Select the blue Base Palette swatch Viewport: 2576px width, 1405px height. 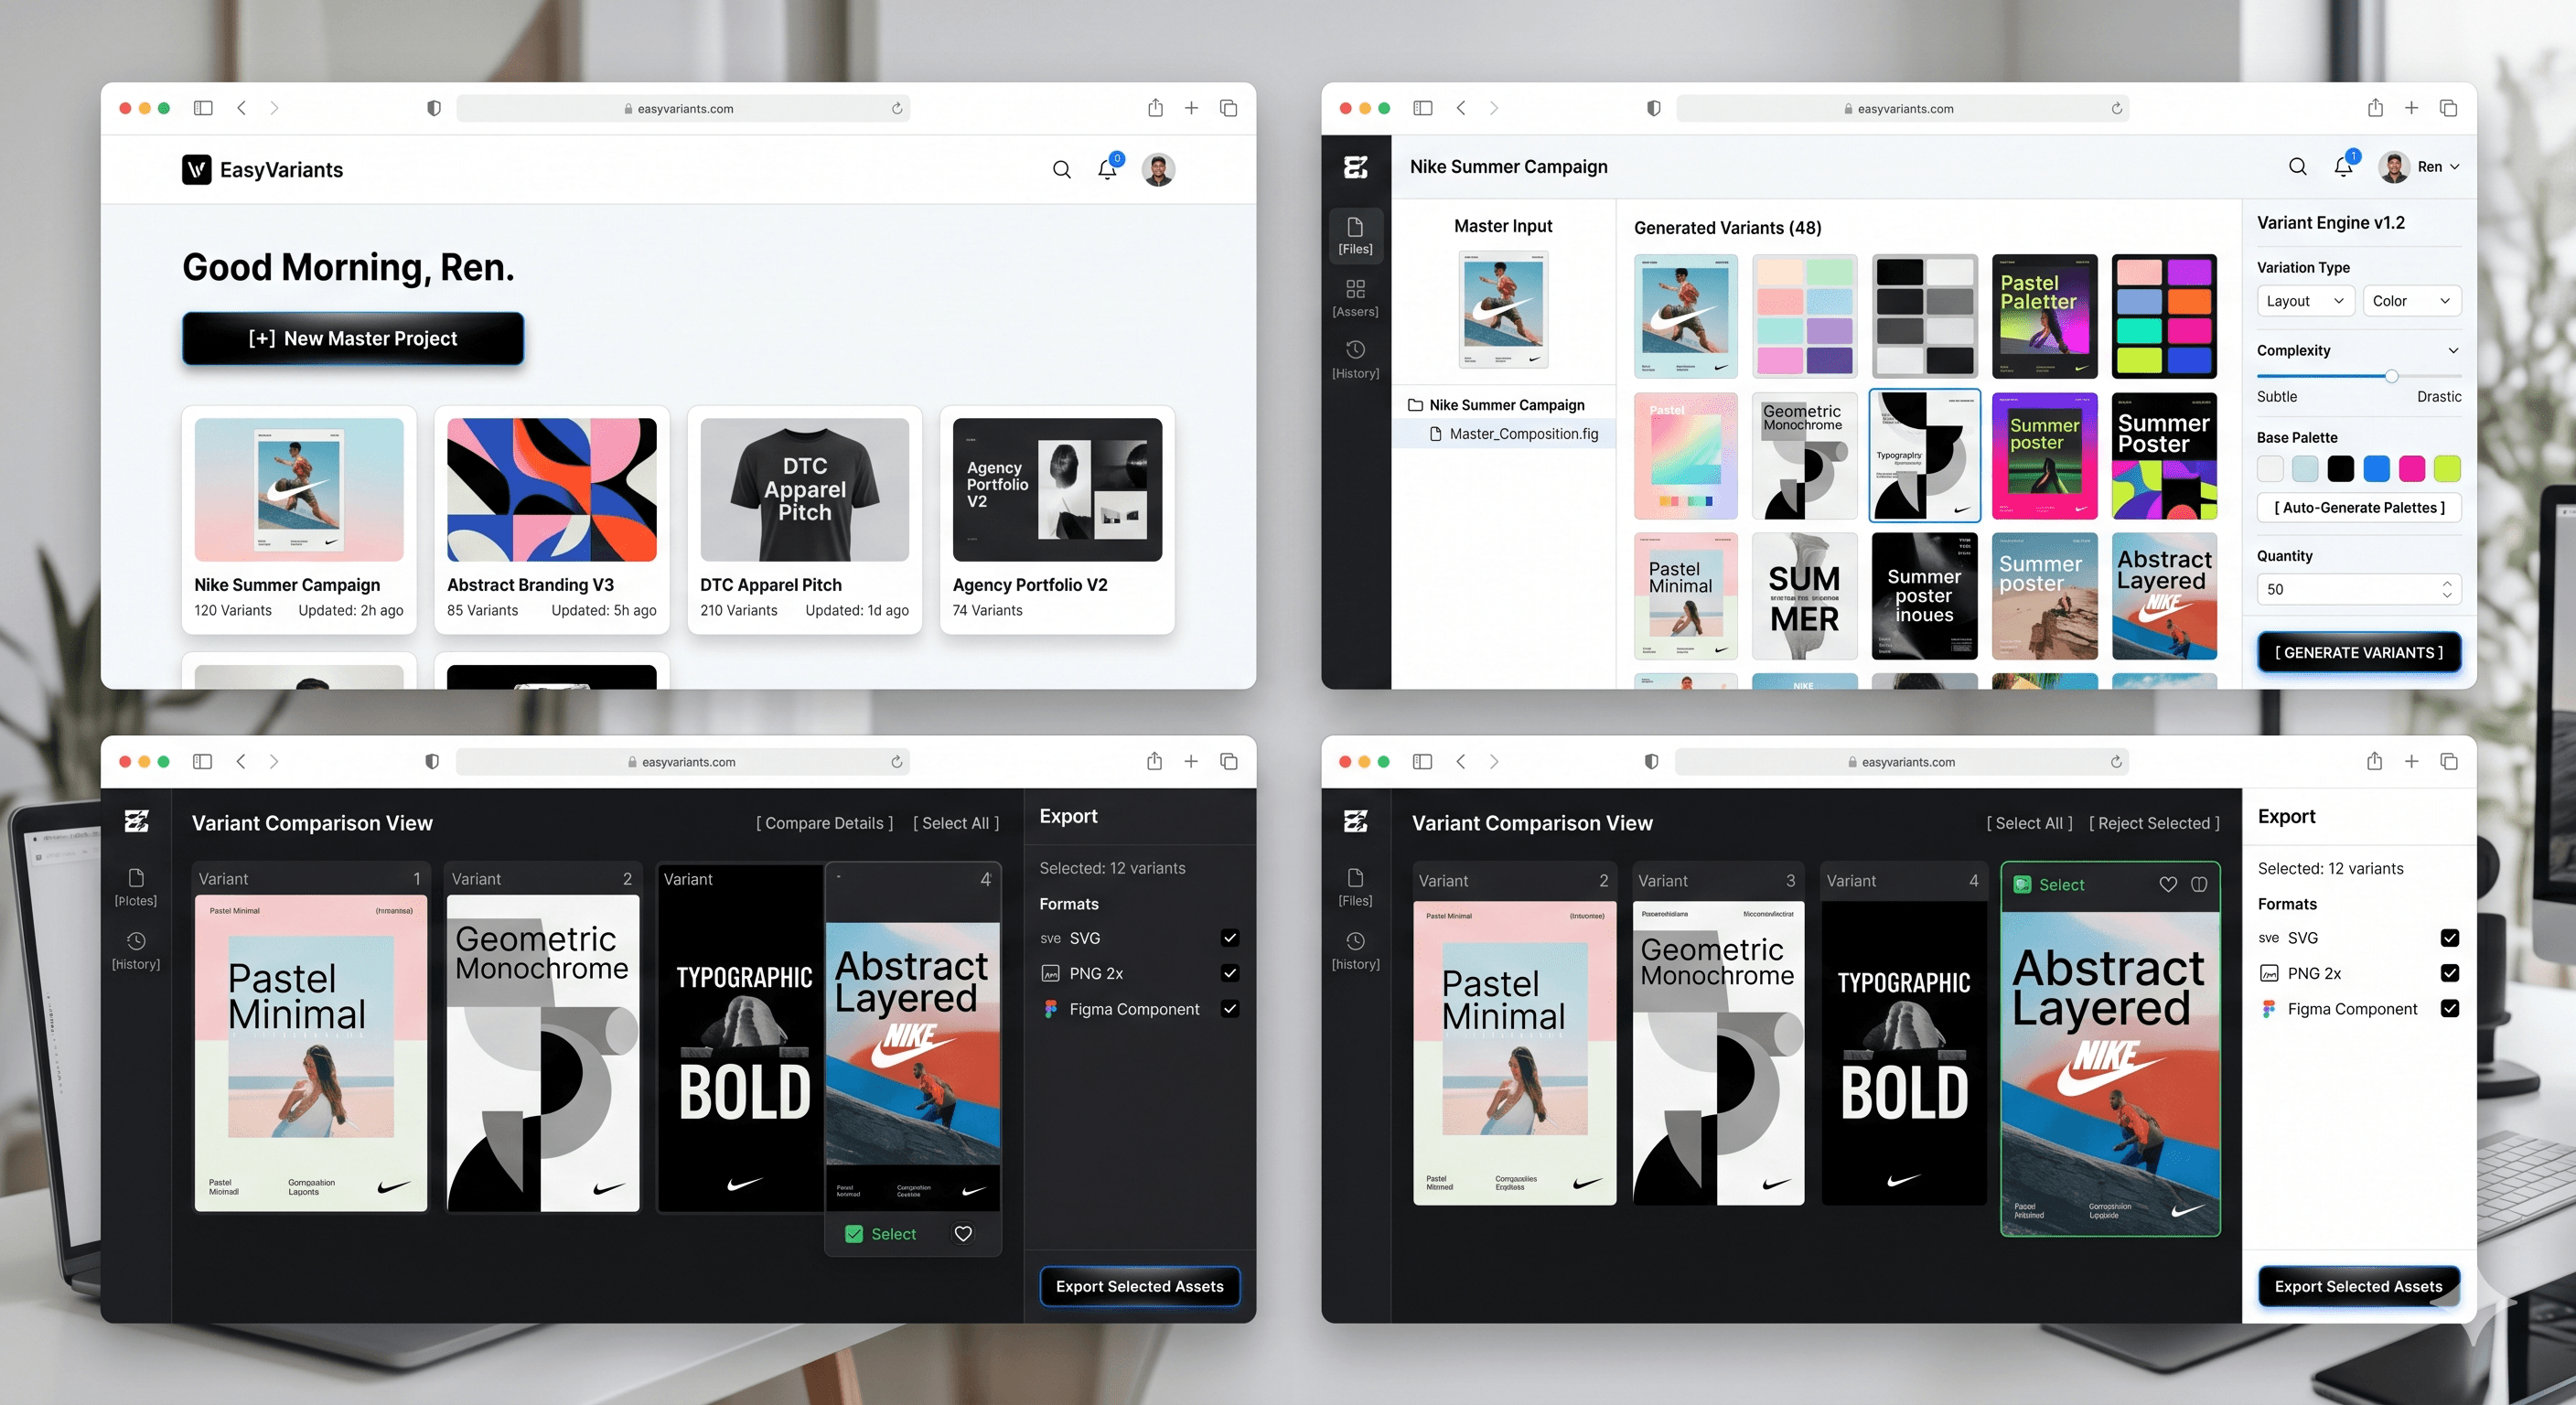[x=2376, y=469]
